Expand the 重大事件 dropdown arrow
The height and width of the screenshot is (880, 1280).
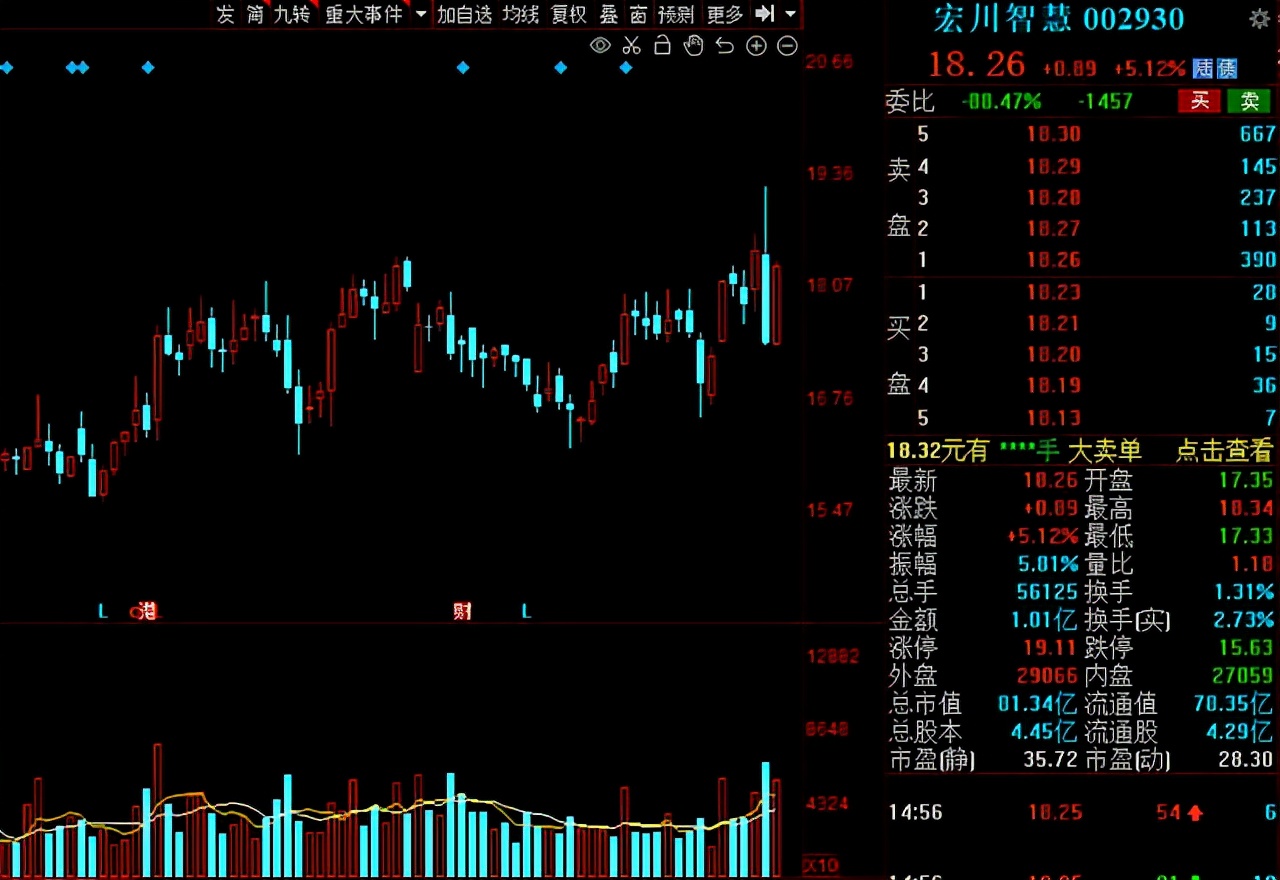(x=420, y=15)
